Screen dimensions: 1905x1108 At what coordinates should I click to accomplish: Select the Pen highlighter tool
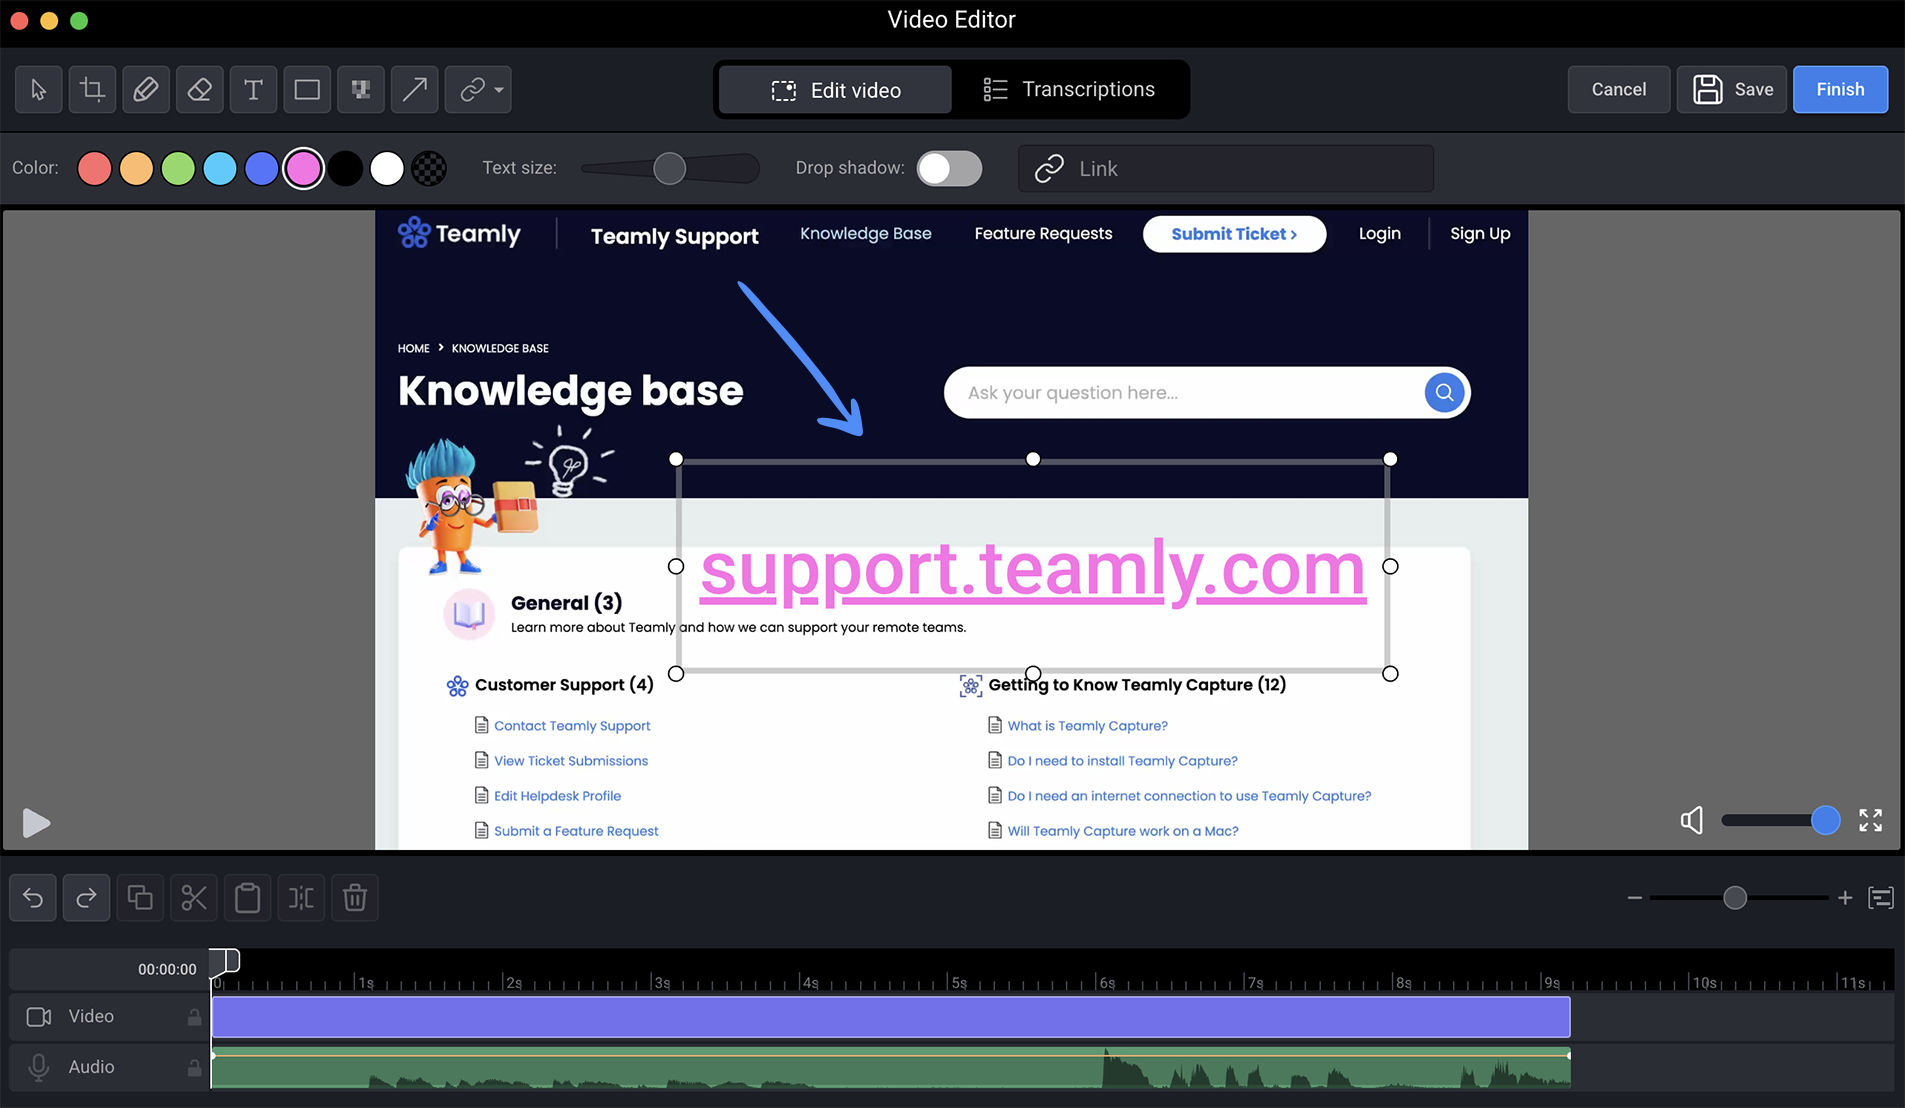(146, 90)
